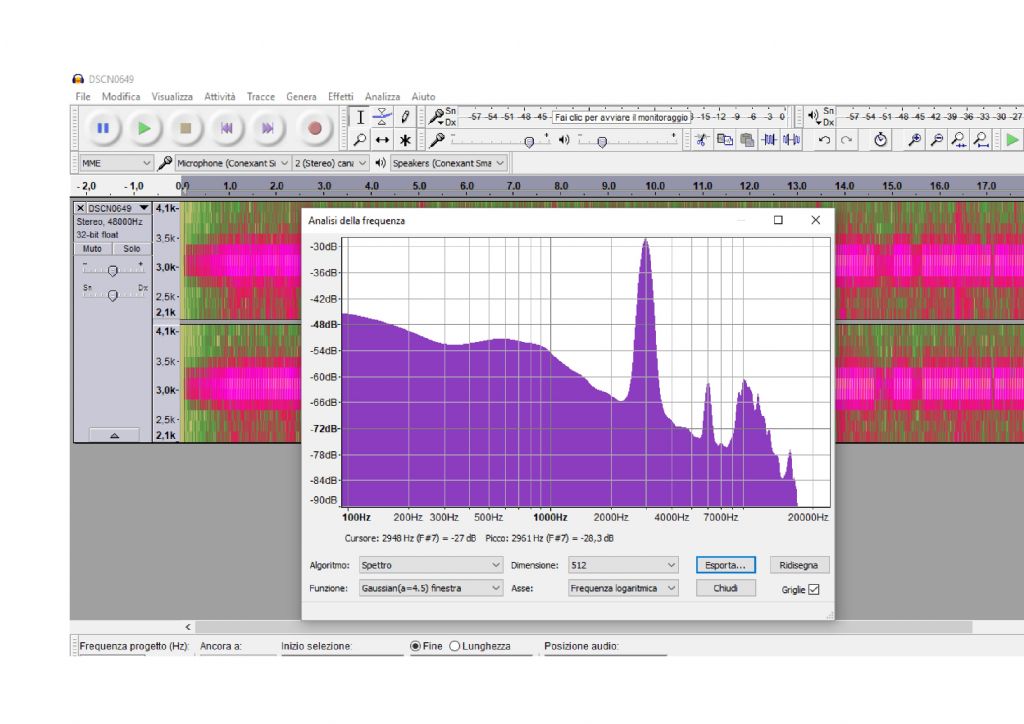Open the 2 (Stereo) channels dropdown
Image resolution: width=1024 pixels, height=724 pixels.
tap(330, 163)
